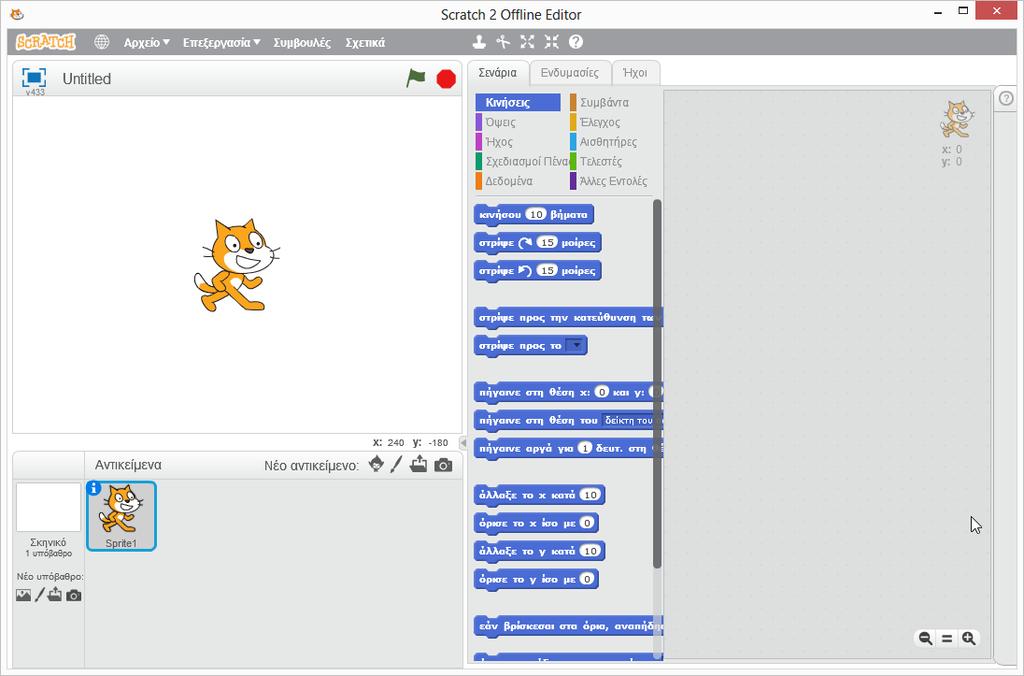Collapse the stage using the side arrow
The width and height of the screenshot is (1024, 676).
[463, 443]
